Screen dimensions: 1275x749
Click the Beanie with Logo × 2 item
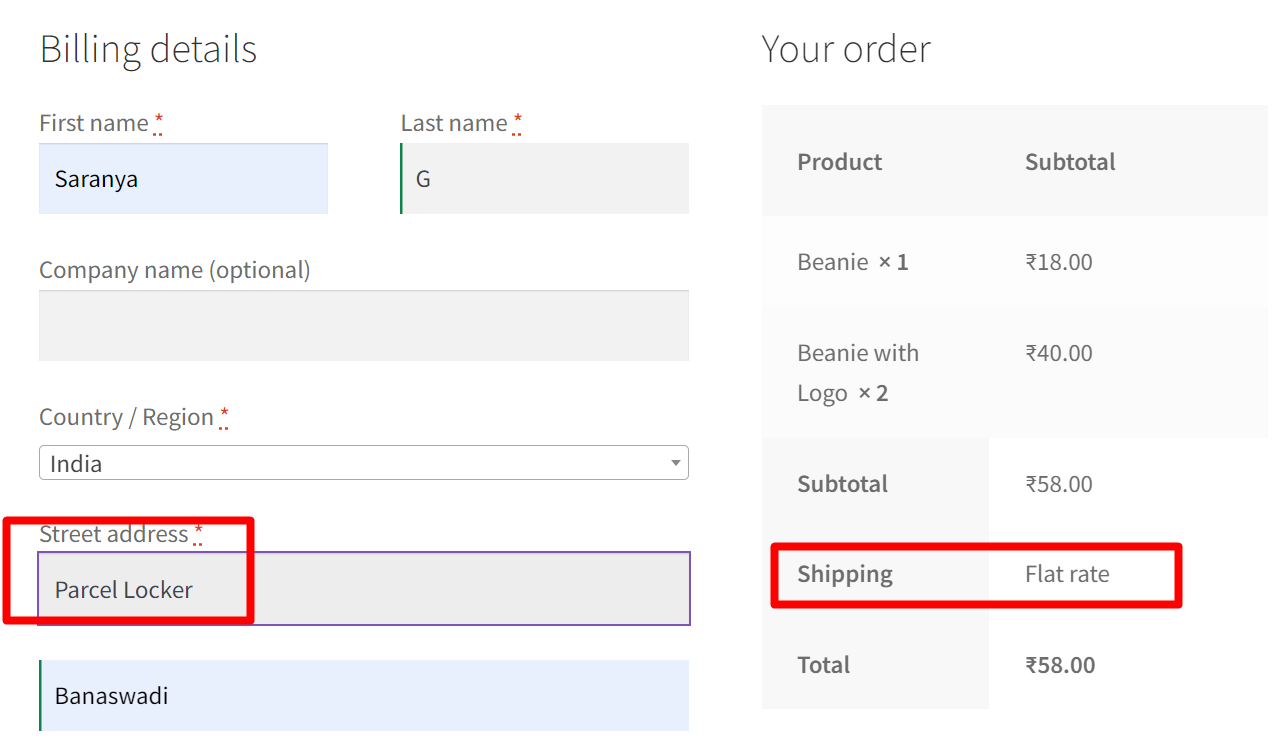coord(857,372)
